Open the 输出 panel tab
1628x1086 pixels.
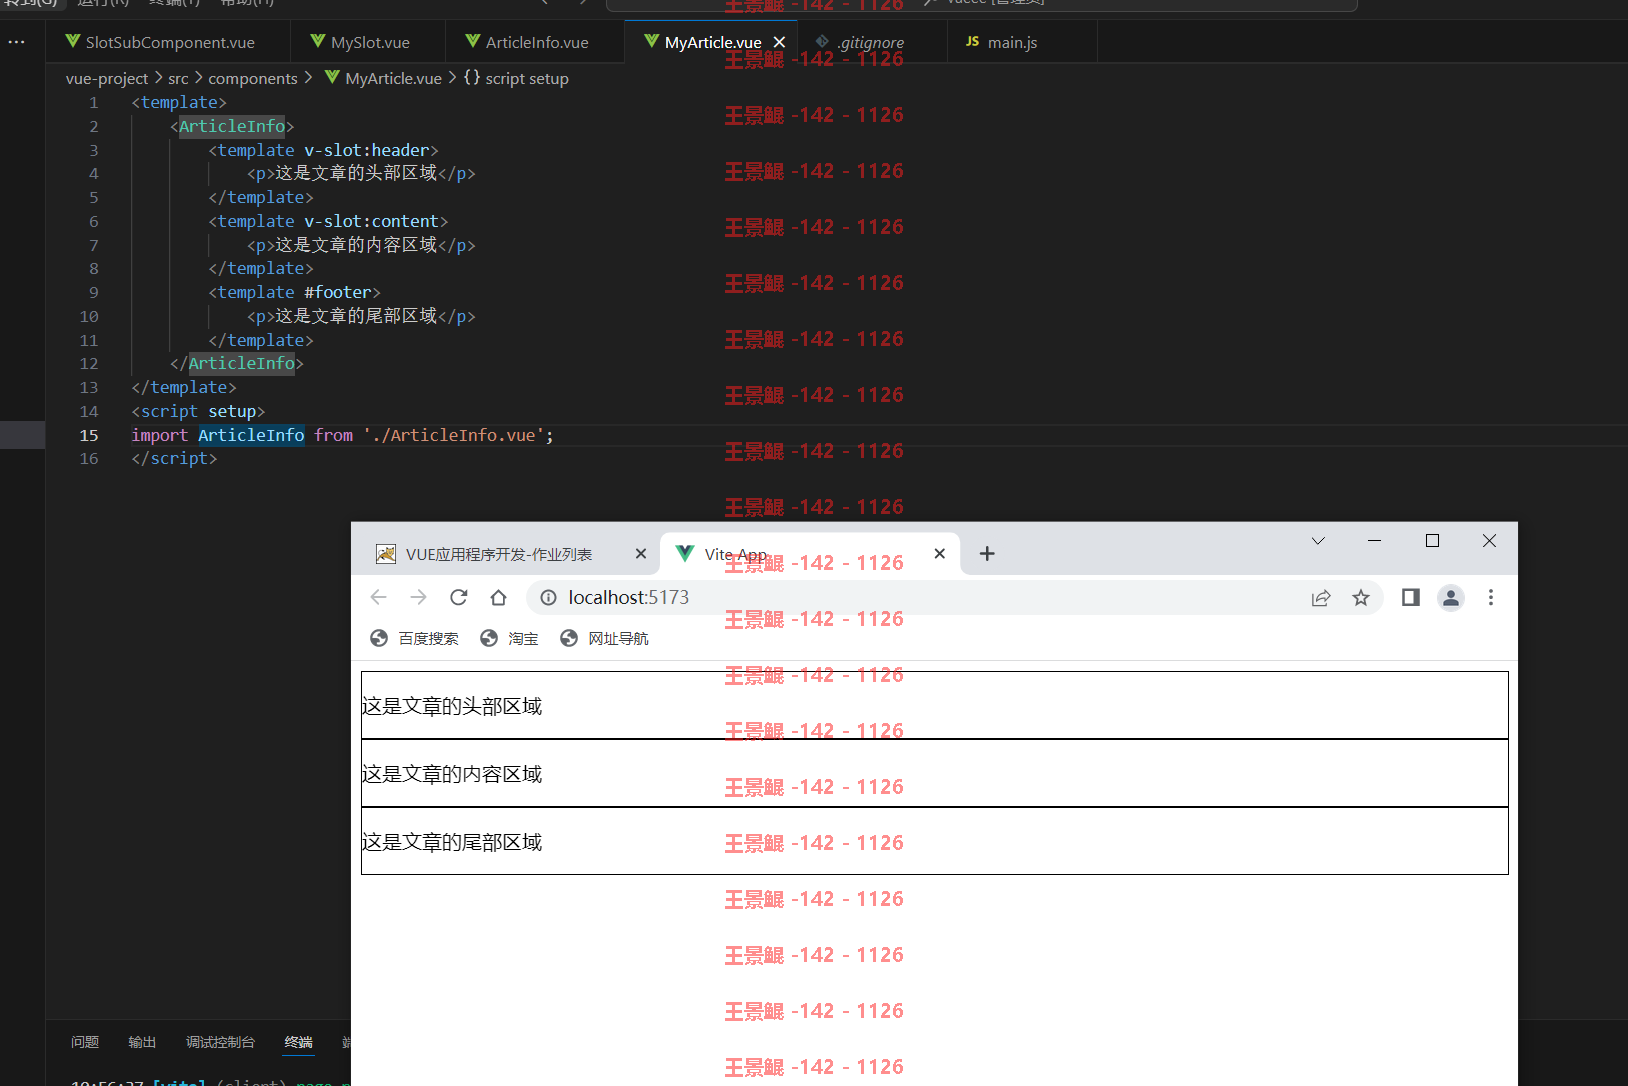[x=142, y=1042]
